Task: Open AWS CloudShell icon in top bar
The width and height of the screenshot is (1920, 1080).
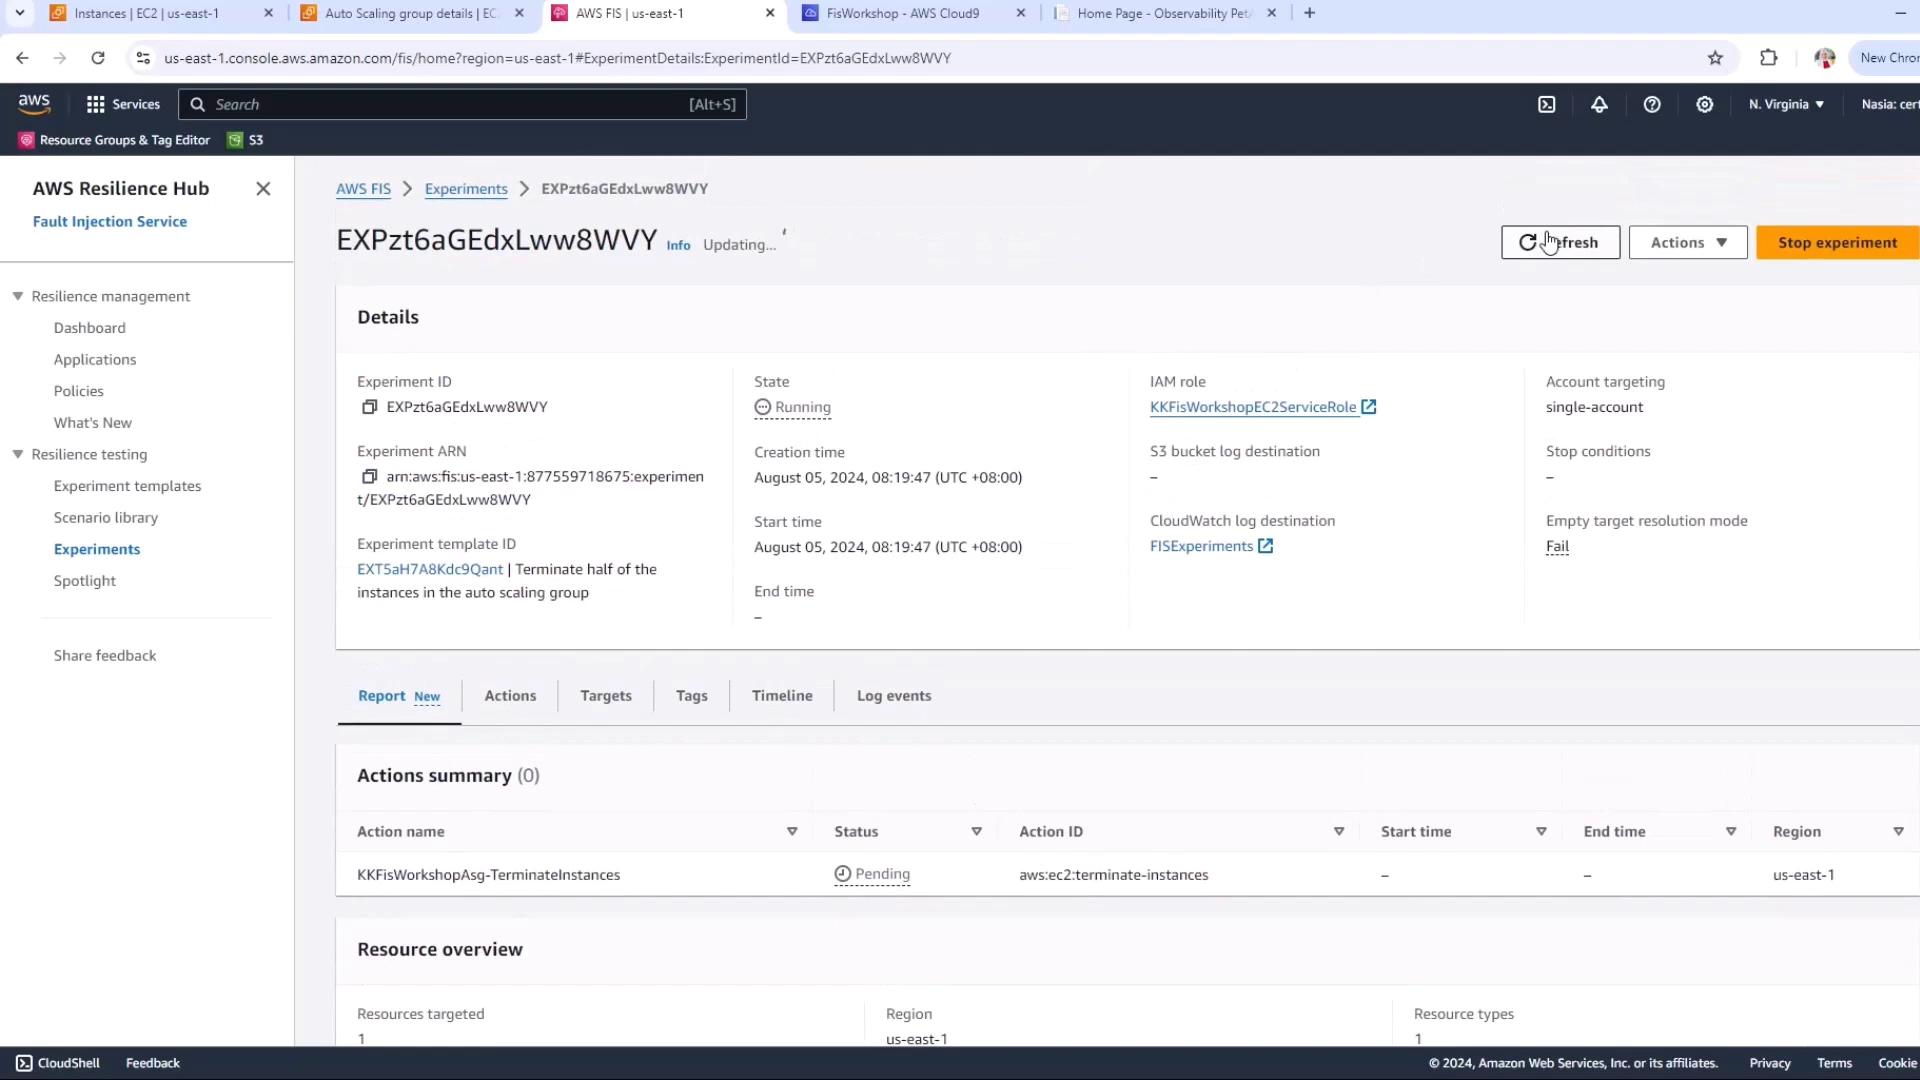Action: 1546,104
